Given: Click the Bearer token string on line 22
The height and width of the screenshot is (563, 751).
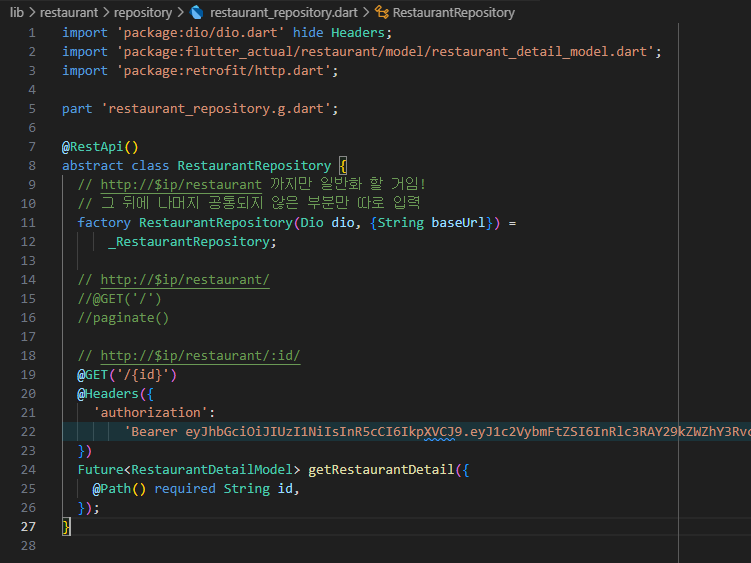Looking at the screenshot, I should [437, 432].
